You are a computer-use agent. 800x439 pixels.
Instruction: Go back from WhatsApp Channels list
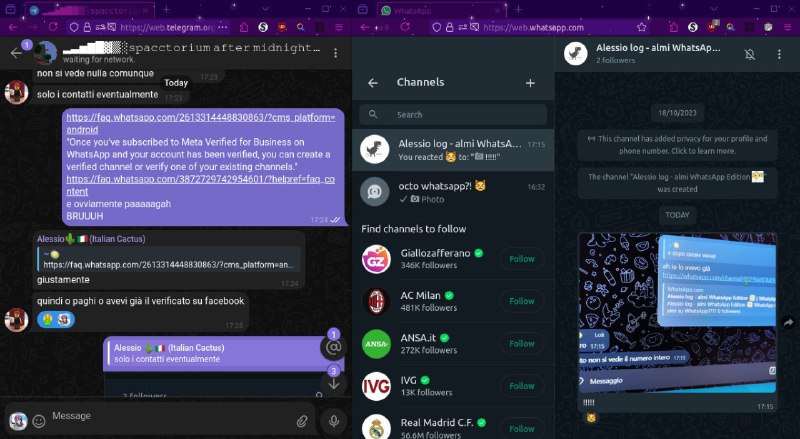[x=373, y=83]
